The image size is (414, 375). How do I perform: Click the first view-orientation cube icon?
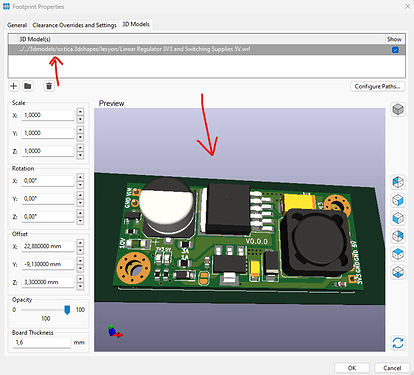398,182
